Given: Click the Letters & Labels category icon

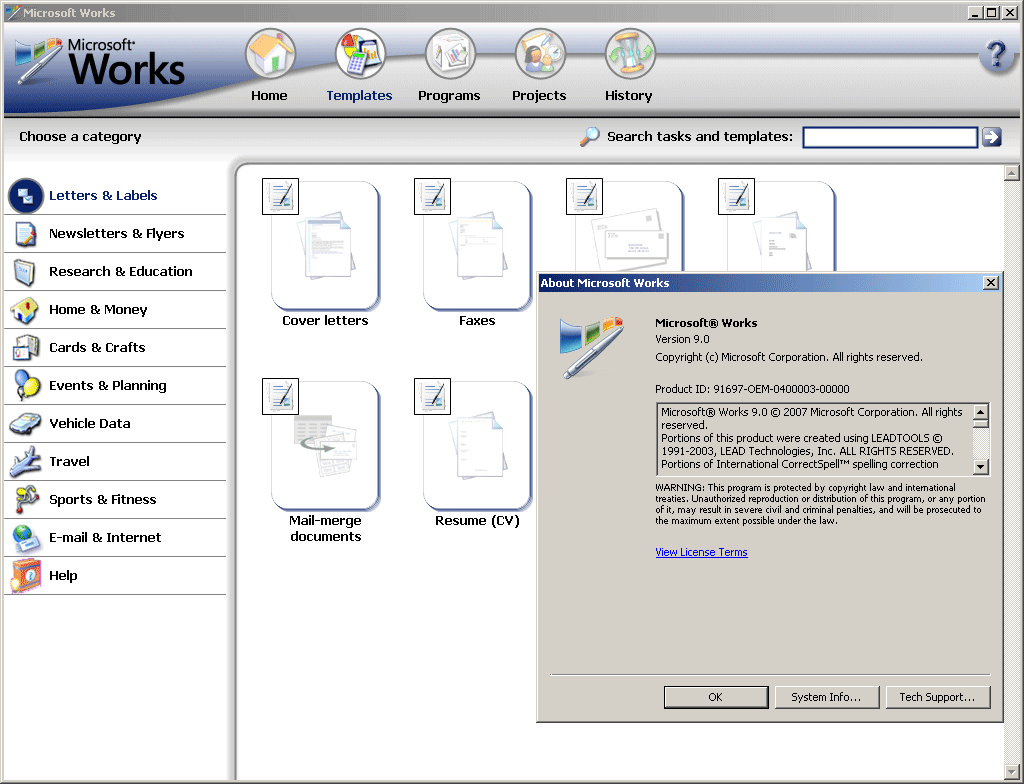Looking at the screenshot, I should tap(25, 195).
